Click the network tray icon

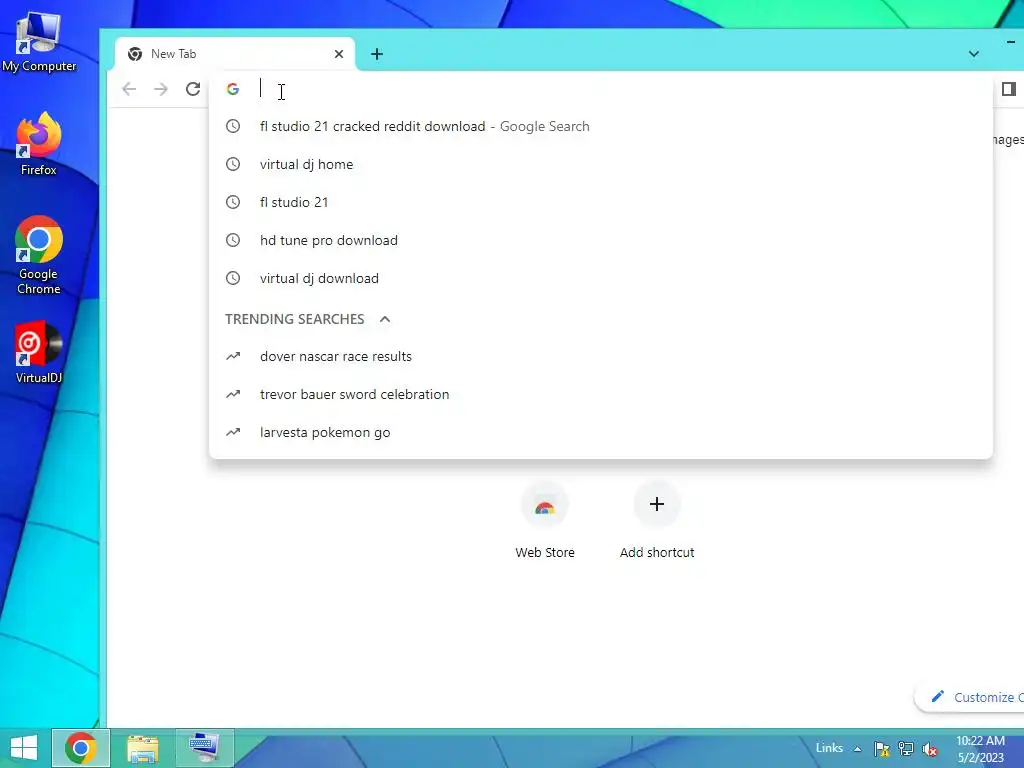(x=906, y=749)
